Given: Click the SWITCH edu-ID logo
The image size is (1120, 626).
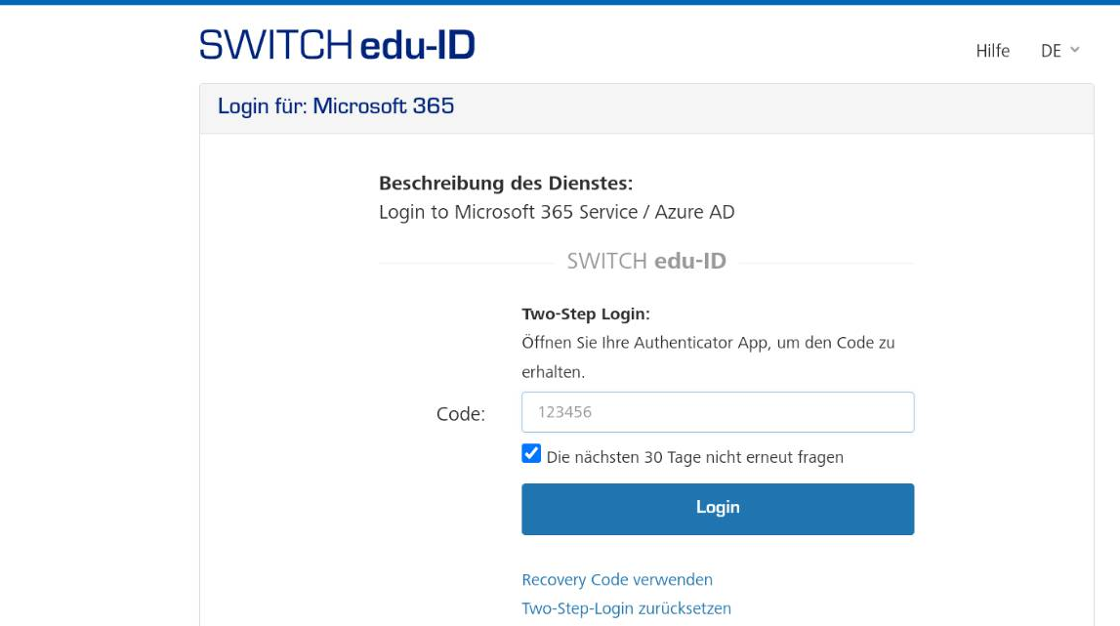Looking at the screenshot, I should tap(337, 44).
